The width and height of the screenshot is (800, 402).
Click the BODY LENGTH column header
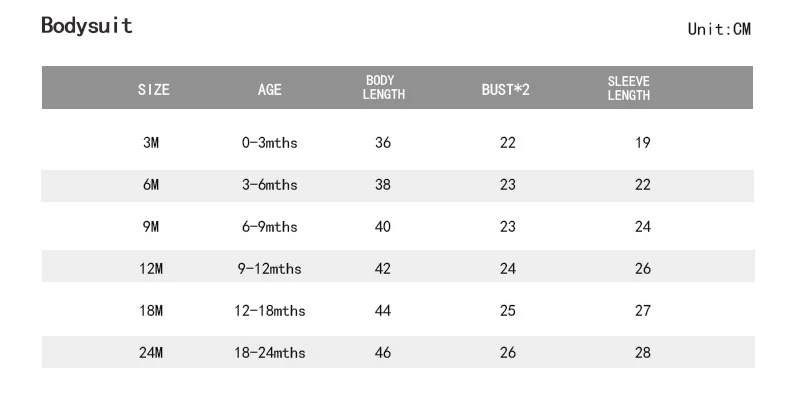point(383,87)
